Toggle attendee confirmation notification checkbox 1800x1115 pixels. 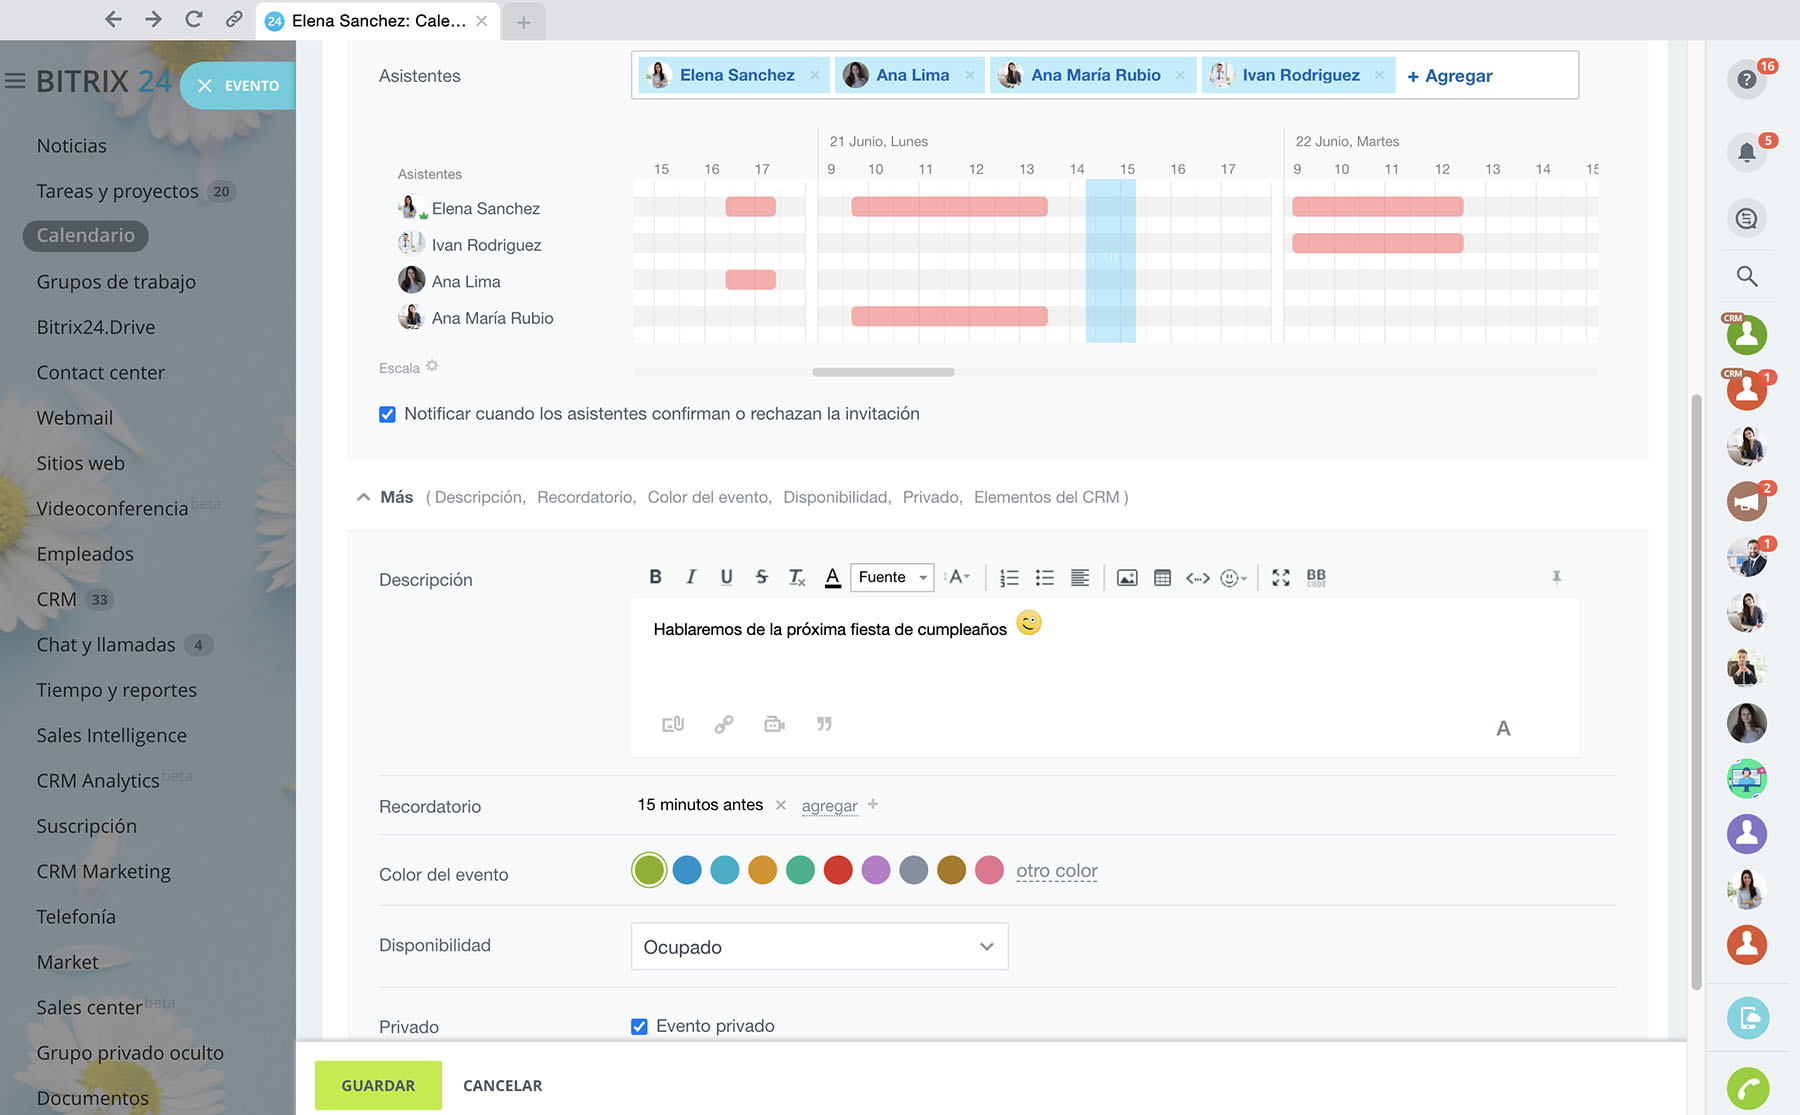point(387,414)
